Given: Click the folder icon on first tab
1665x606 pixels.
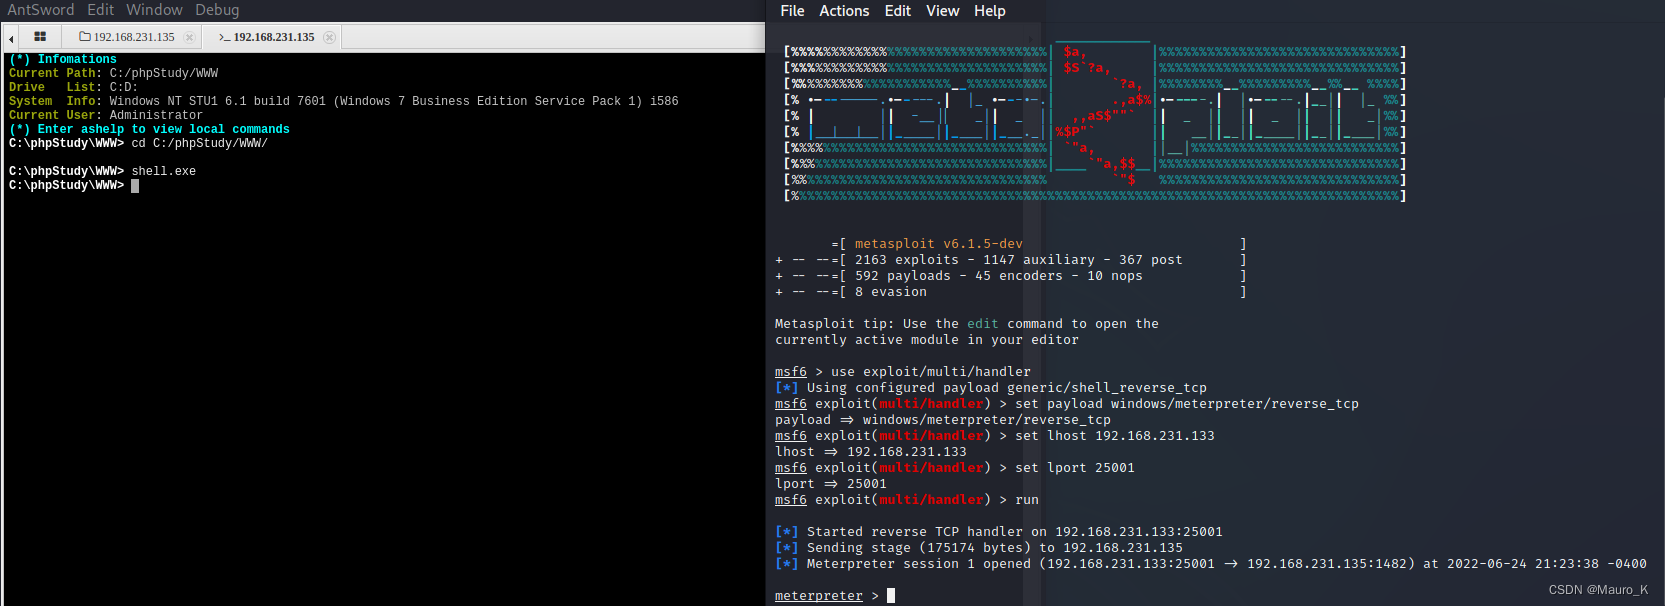Looking at the screenshot, I should pos(85,37).
